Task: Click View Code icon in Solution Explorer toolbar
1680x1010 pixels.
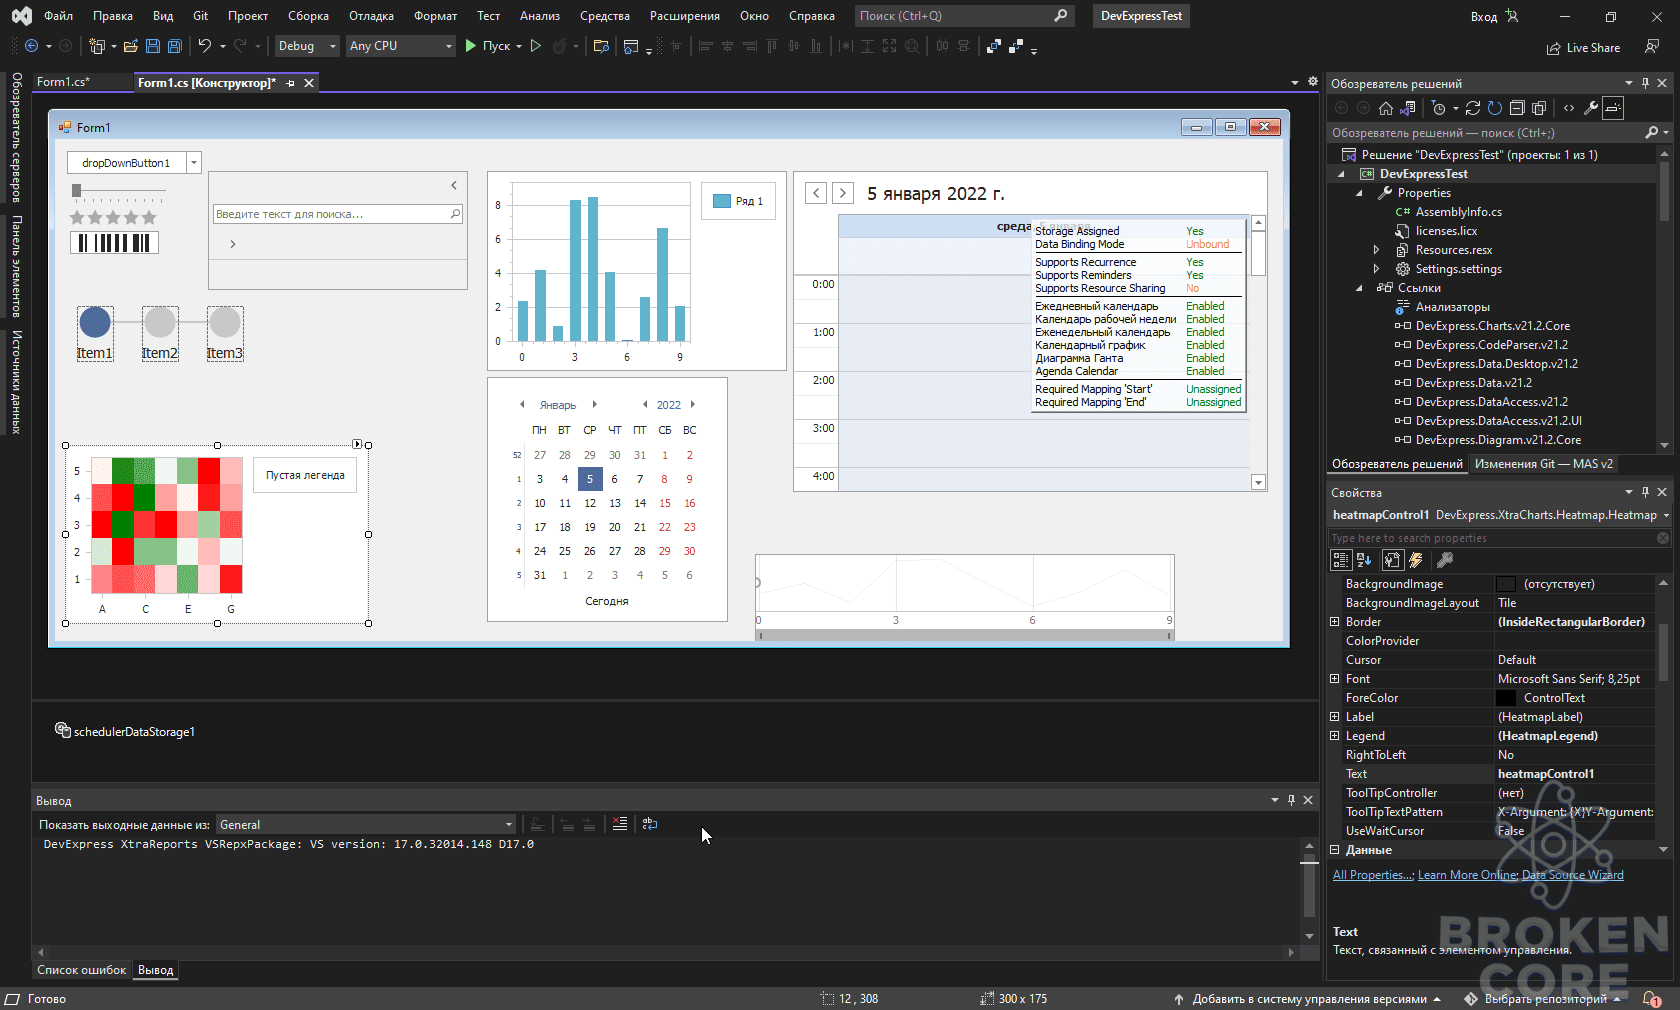Action: [1568, 108]
